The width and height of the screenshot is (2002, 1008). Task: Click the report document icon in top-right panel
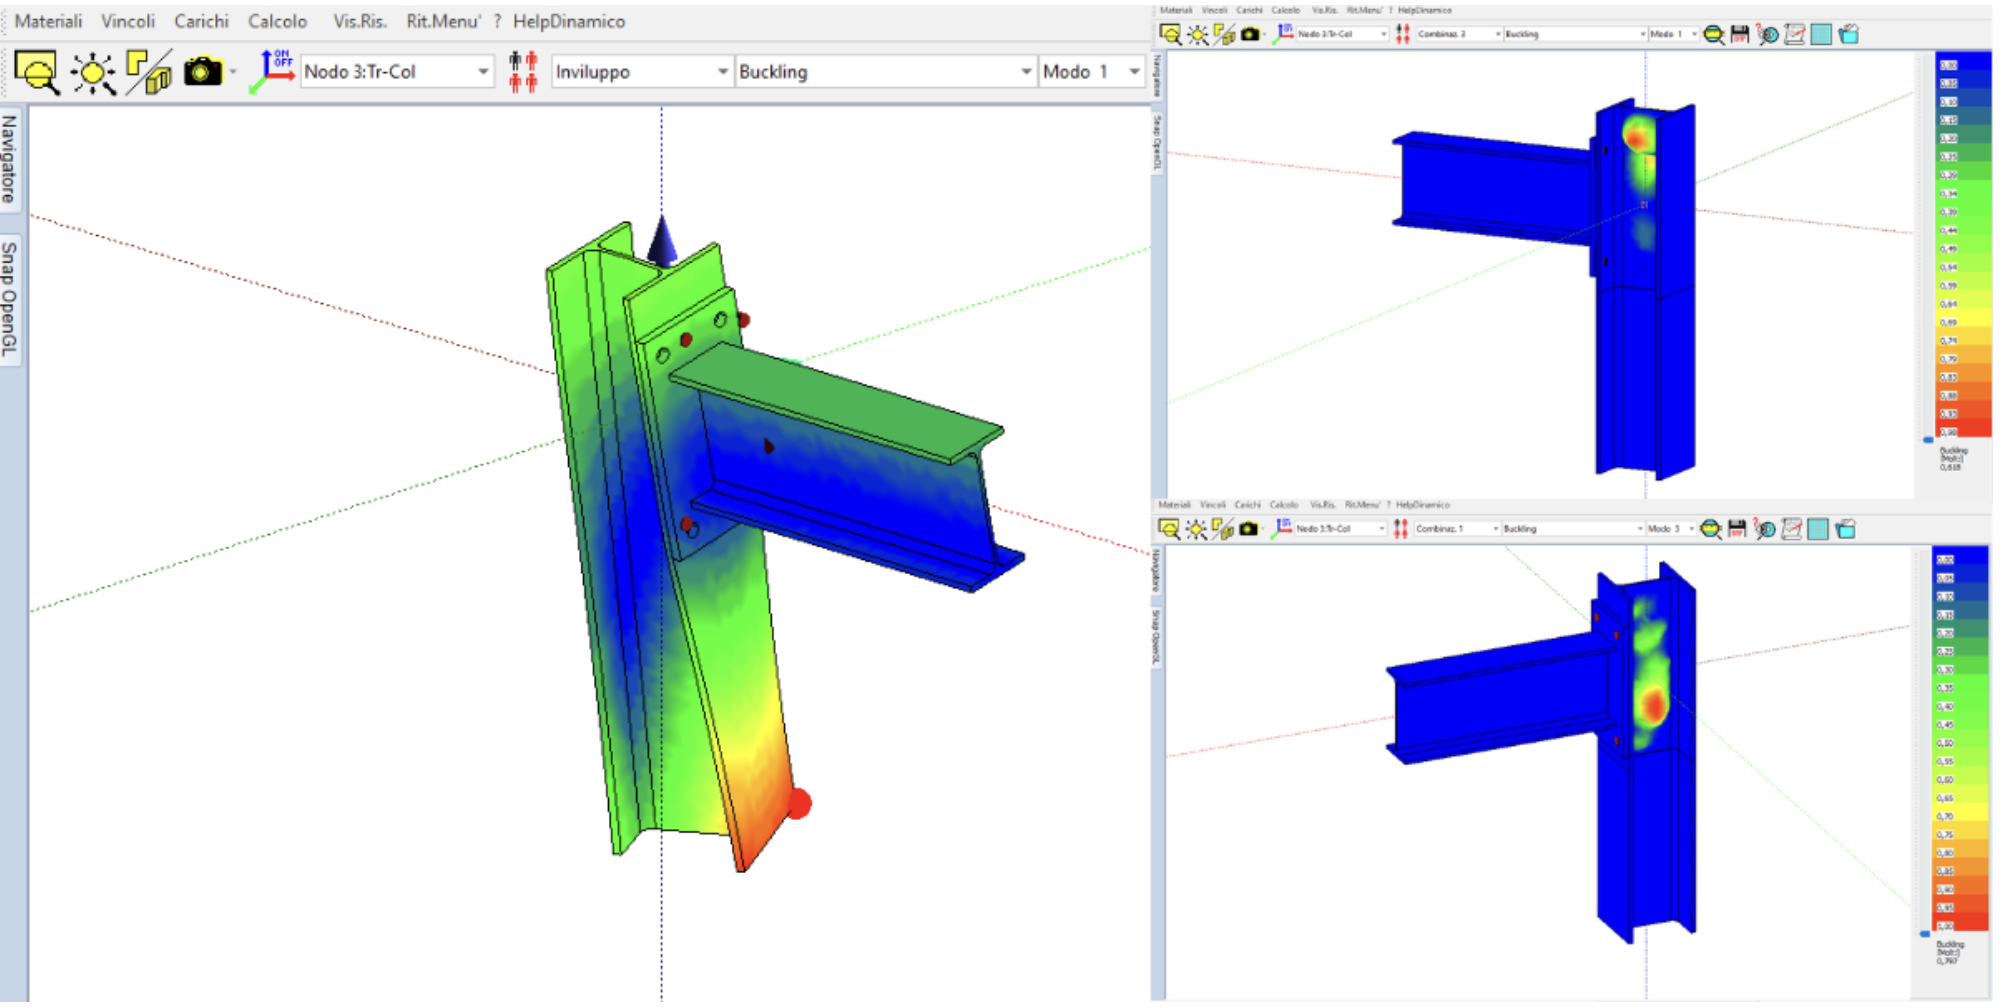tap(1795, 34)
